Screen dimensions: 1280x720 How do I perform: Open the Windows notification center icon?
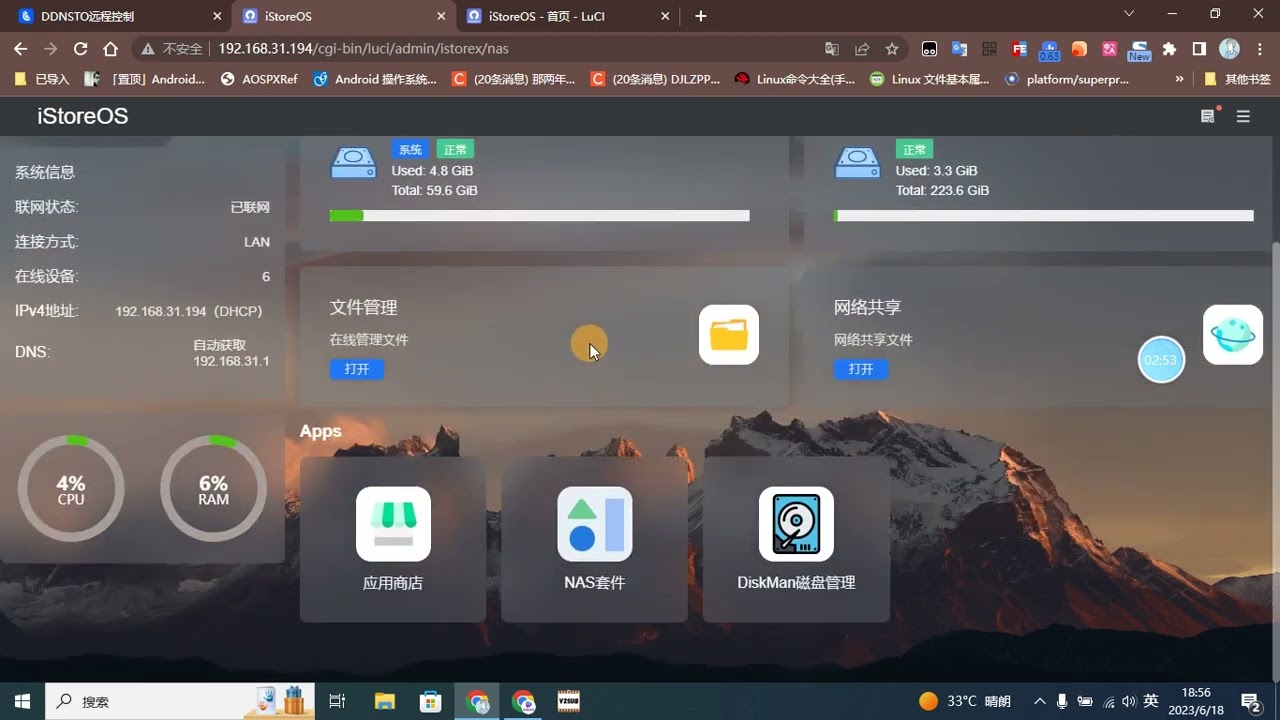(1250, 701)
